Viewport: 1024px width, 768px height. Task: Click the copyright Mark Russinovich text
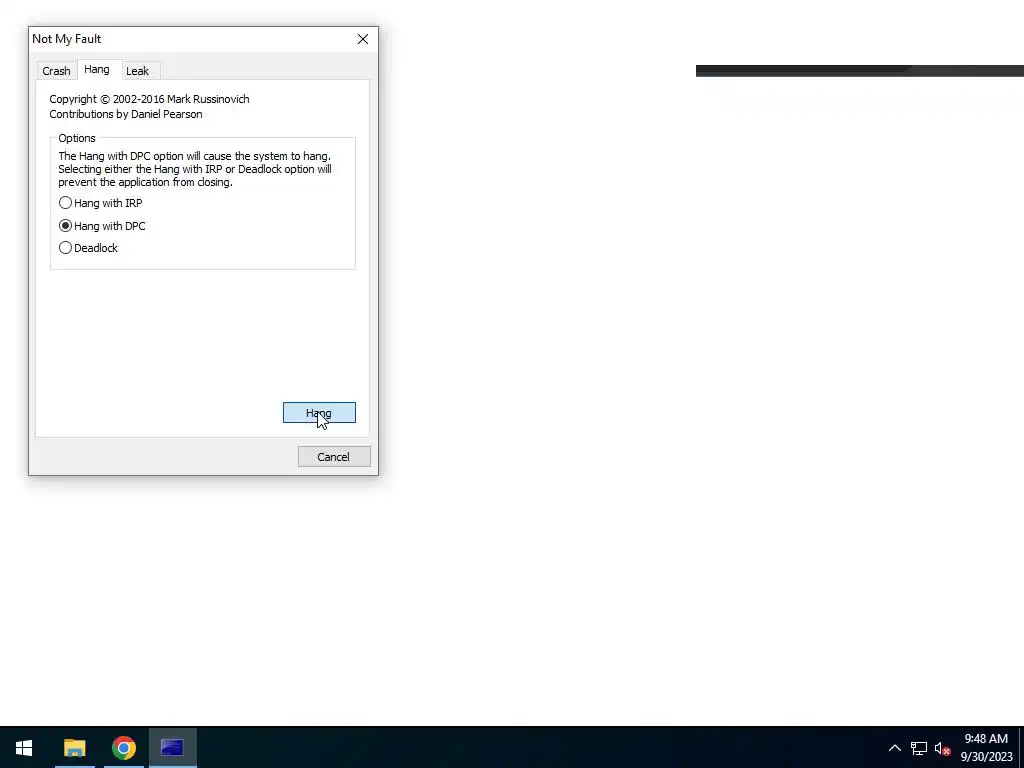(149, 99)
